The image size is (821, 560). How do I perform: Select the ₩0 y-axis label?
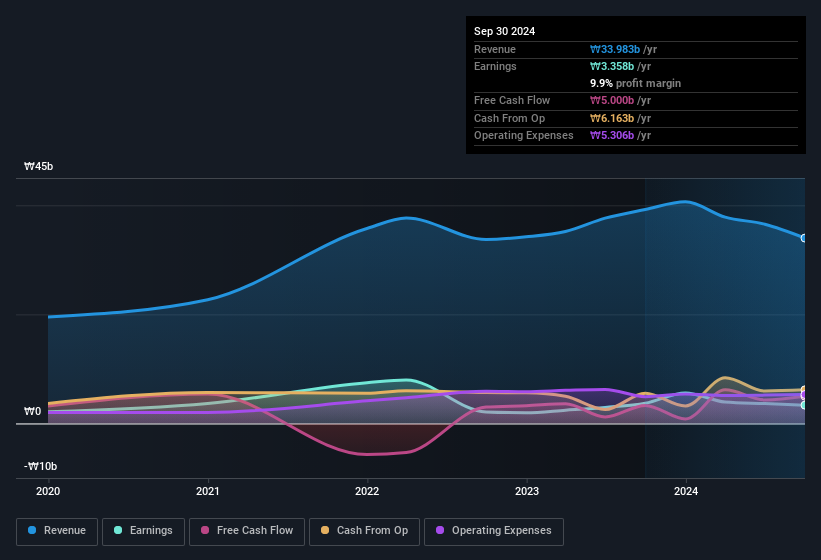[32, 411]
